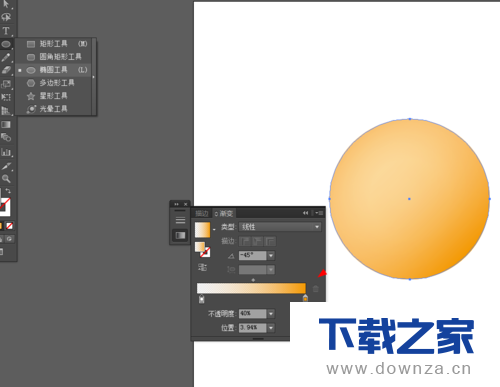
Task: Click the angle field showing -45°
Action: pyautogui.click(x=253, y=255)
